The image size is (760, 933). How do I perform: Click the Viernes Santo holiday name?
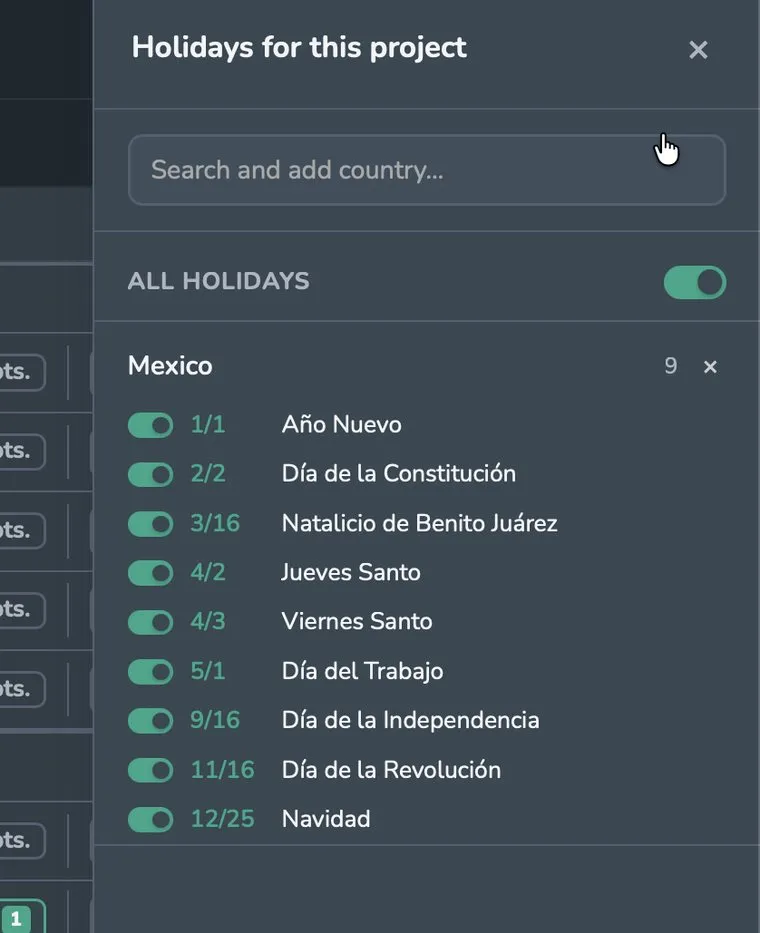(357, 621)
